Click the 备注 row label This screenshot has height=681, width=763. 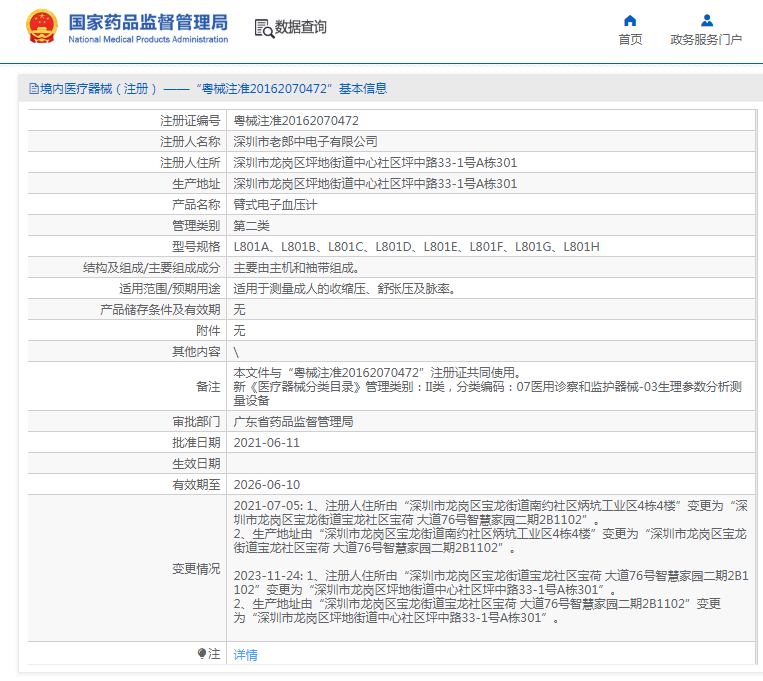pyautogui.click(x=208, y=387)
